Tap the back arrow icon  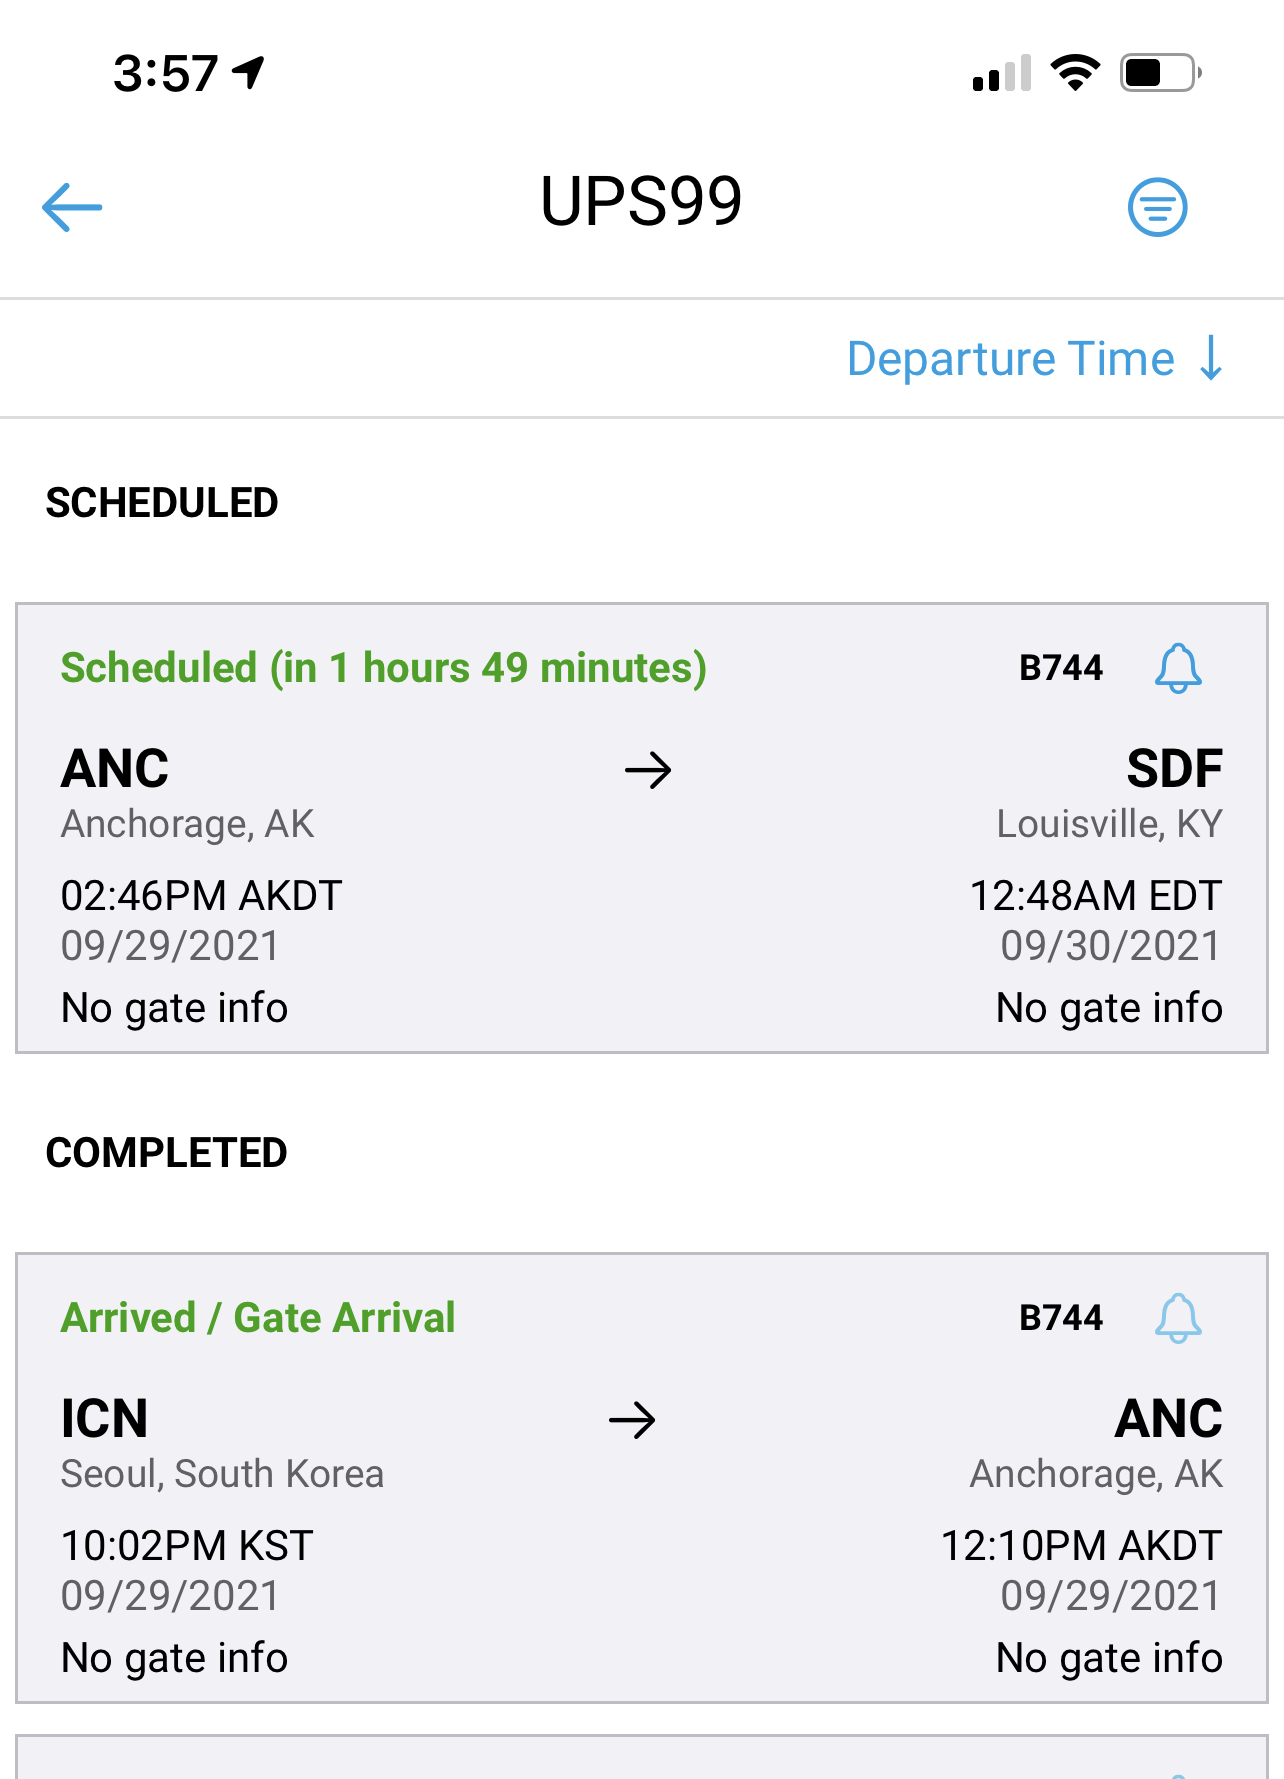72,207
